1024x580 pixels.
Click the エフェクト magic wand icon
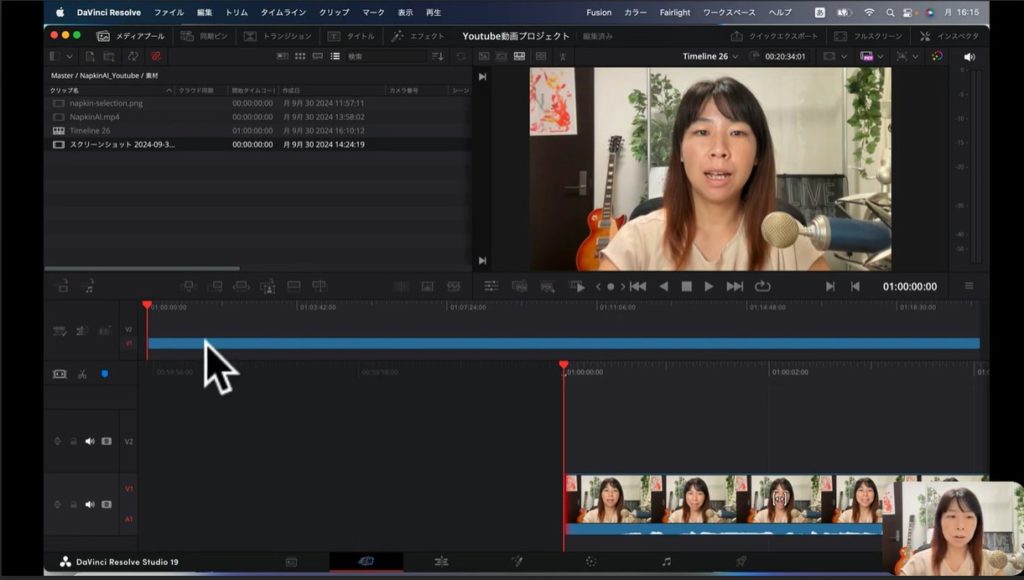tap(398, 36)
